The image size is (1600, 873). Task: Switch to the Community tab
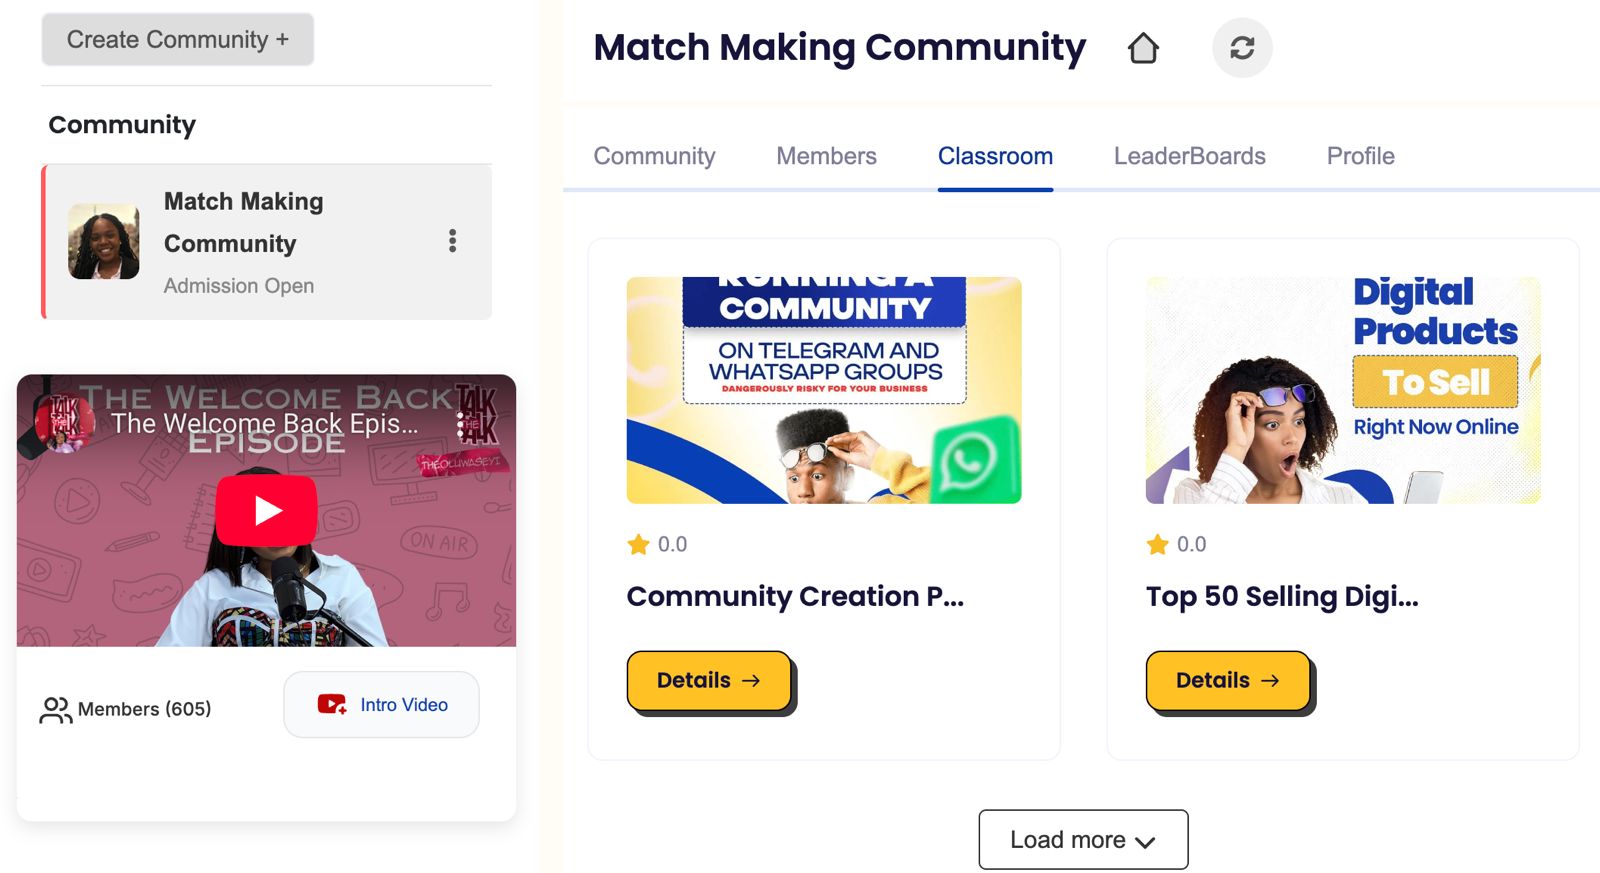(x=654, y=156)
